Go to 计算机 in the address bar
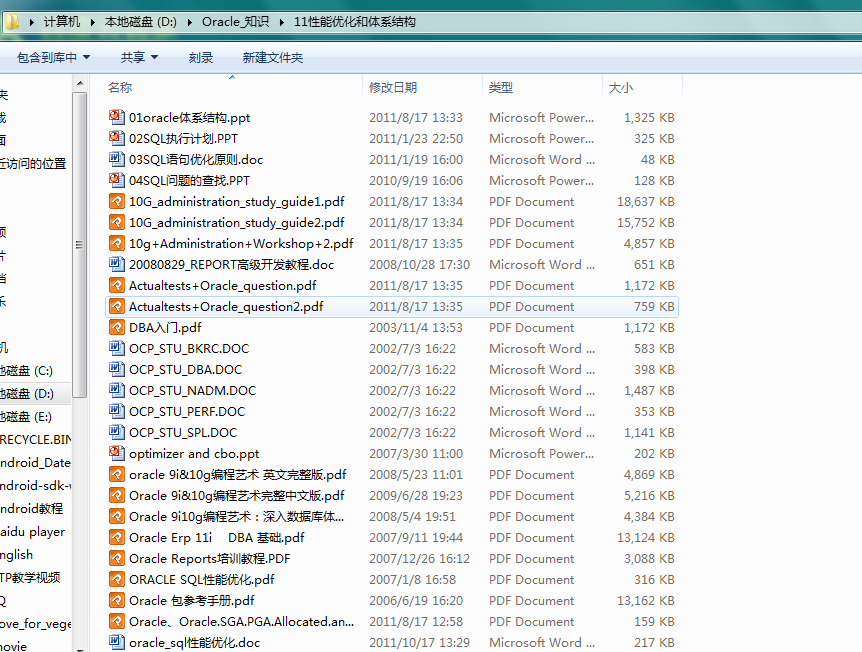 62,22
